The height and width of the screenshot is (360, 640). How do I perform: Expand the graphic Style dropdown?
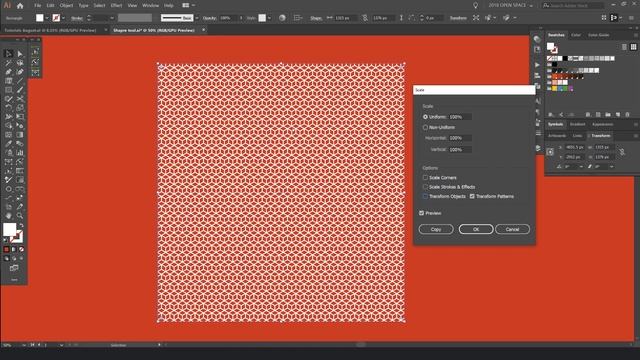(269, 18)
